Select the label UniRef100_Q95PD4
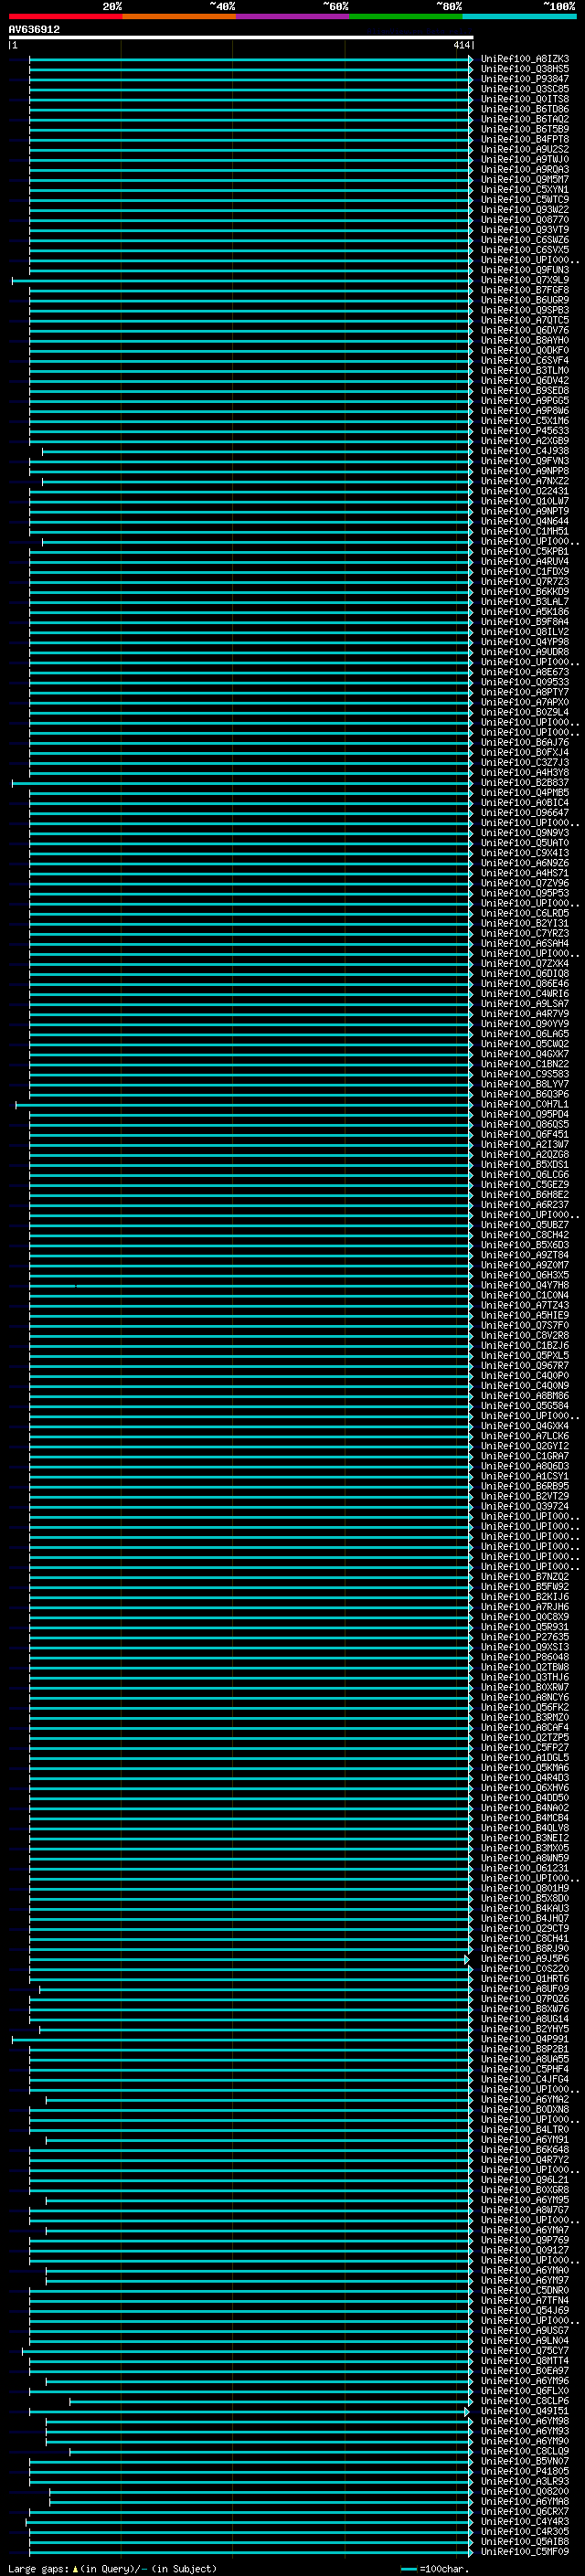Screen dimensions: 585x2576 tap(525, 1114)
